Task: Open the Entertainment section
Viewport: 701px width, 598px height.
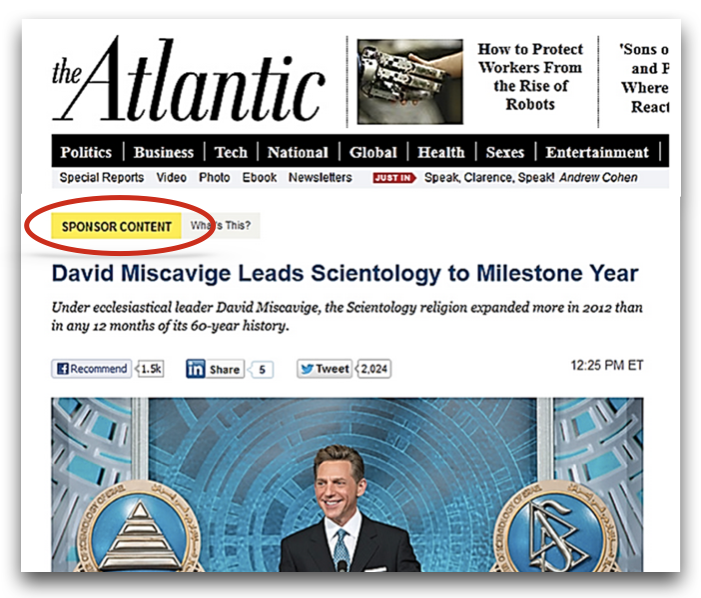Action: click(597, 152)
